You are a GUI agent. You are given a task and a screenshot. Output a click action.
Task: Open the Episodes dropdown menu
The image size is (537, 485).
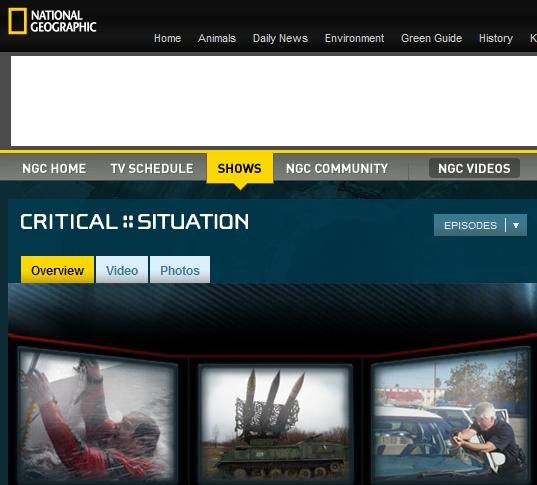[480, 225]
